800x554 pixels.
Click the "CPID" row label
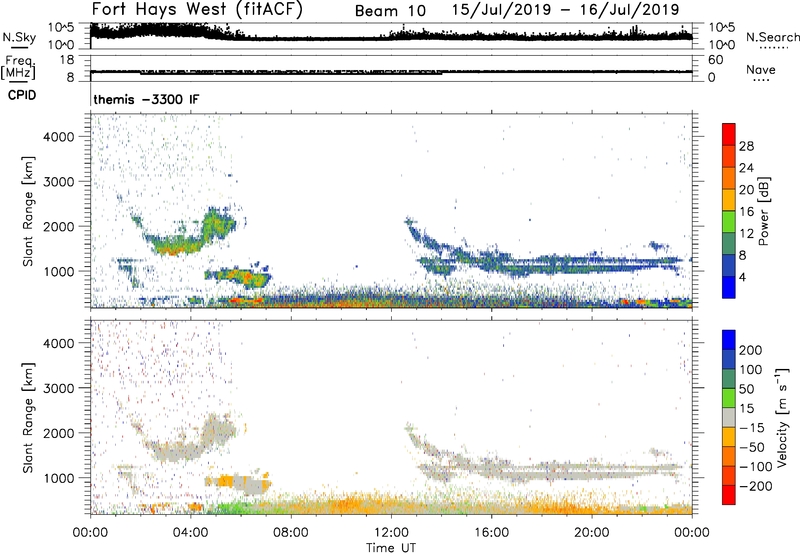(22, 95)
